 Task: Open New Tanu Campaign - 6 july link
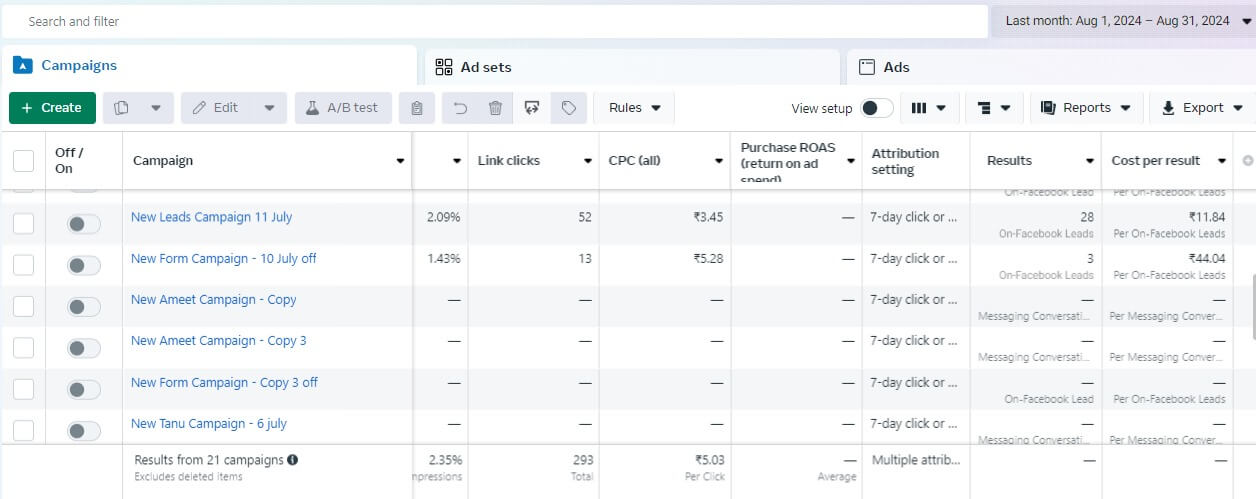click(x=208, y=424)
